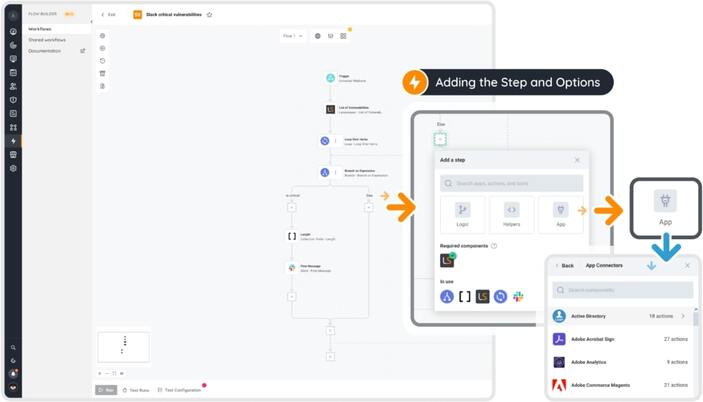Choose the Logic step option
This screenshot has height=402, width=703.
click(x=462, y=214)
